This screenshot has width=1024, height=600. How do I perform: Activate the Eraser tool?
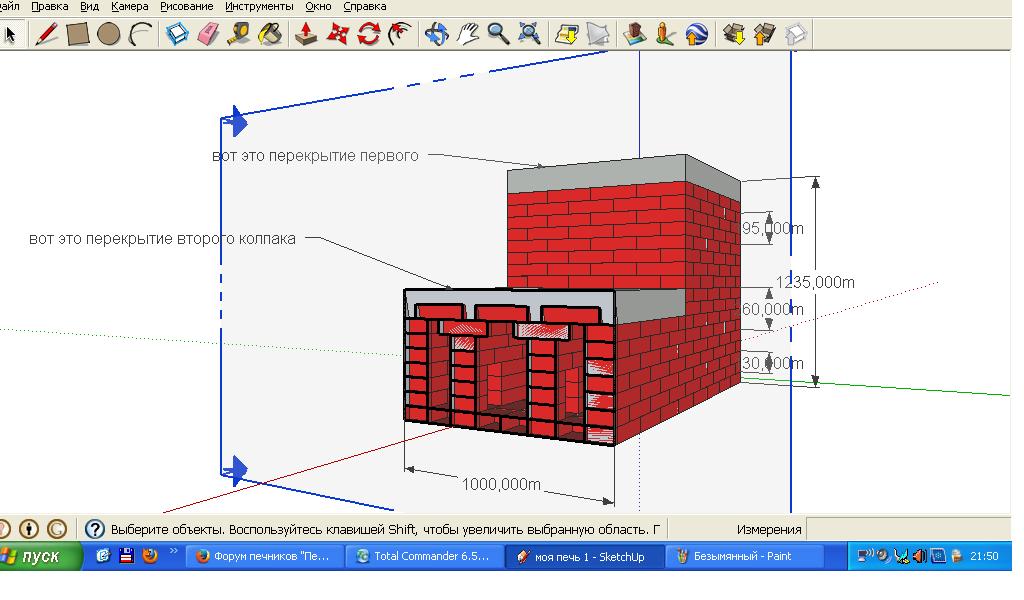click(x=207, y=34)
